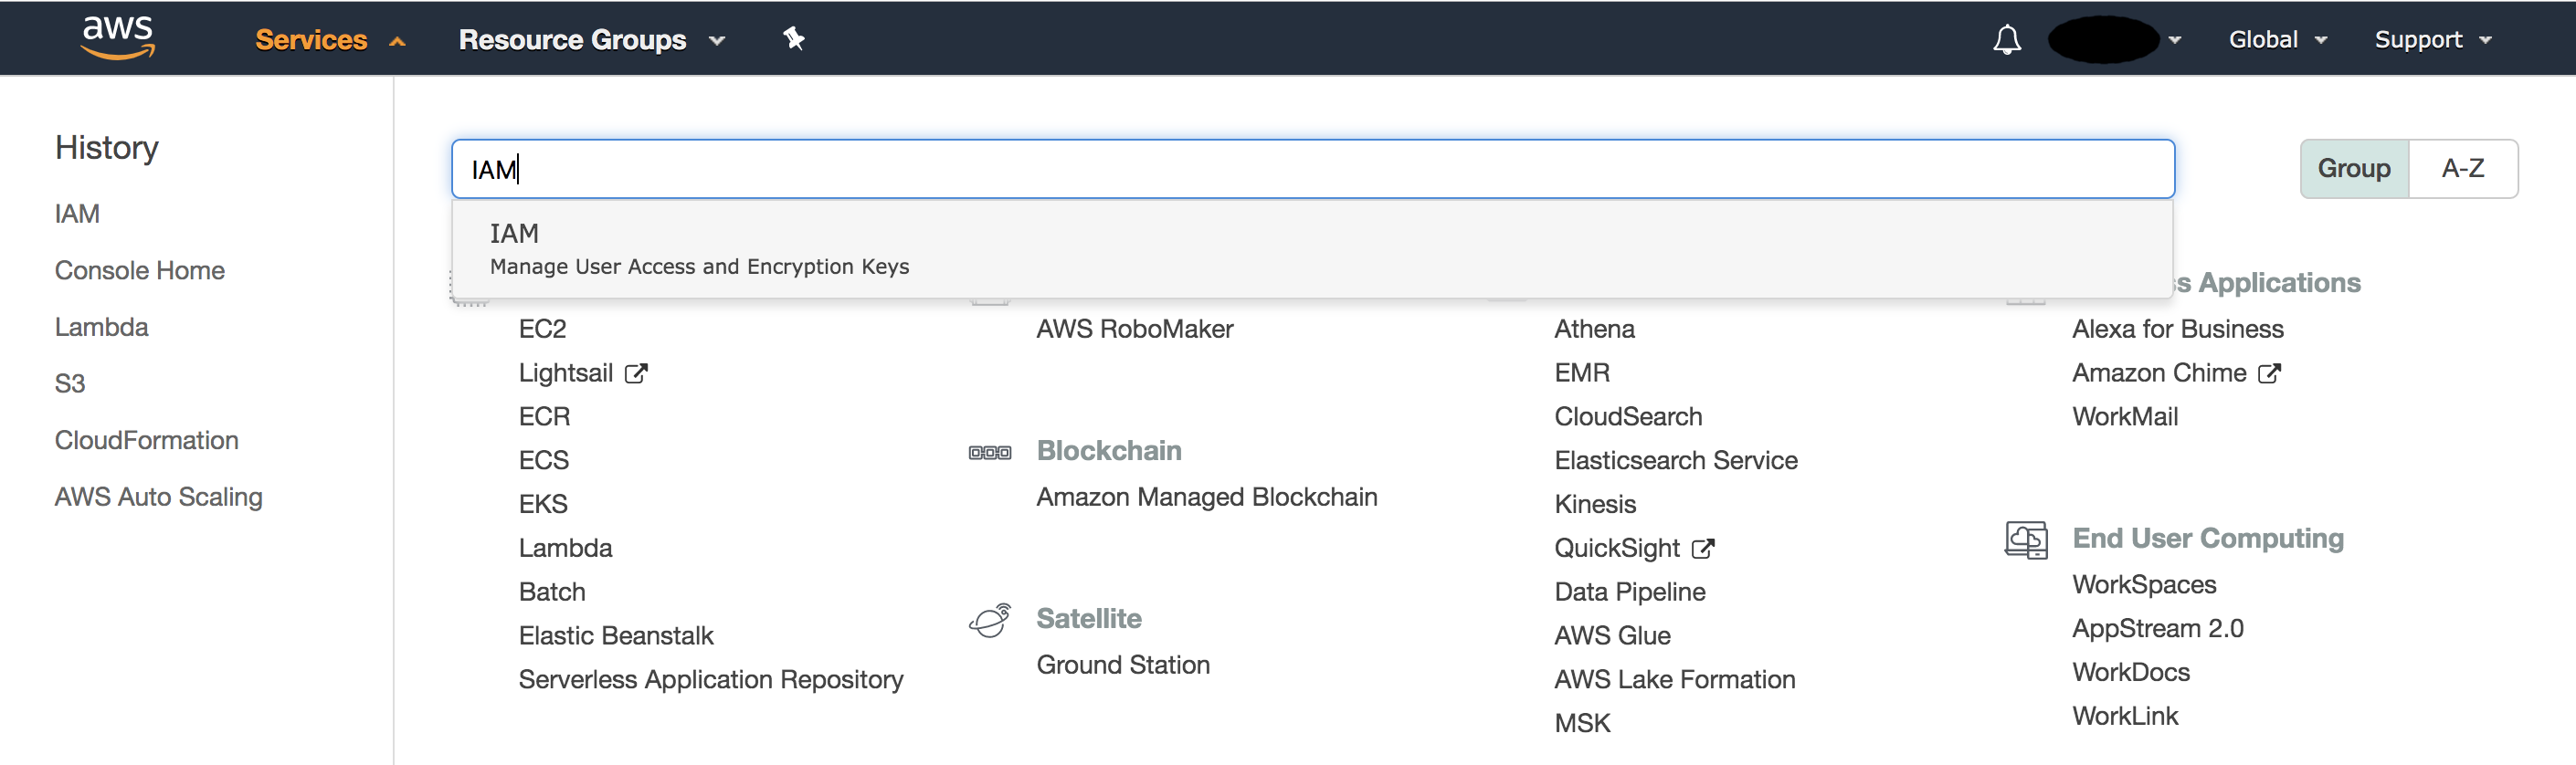The width and height of the screenshot is (2576, 765).
Task: Click the services search field
Action: 1311,169
